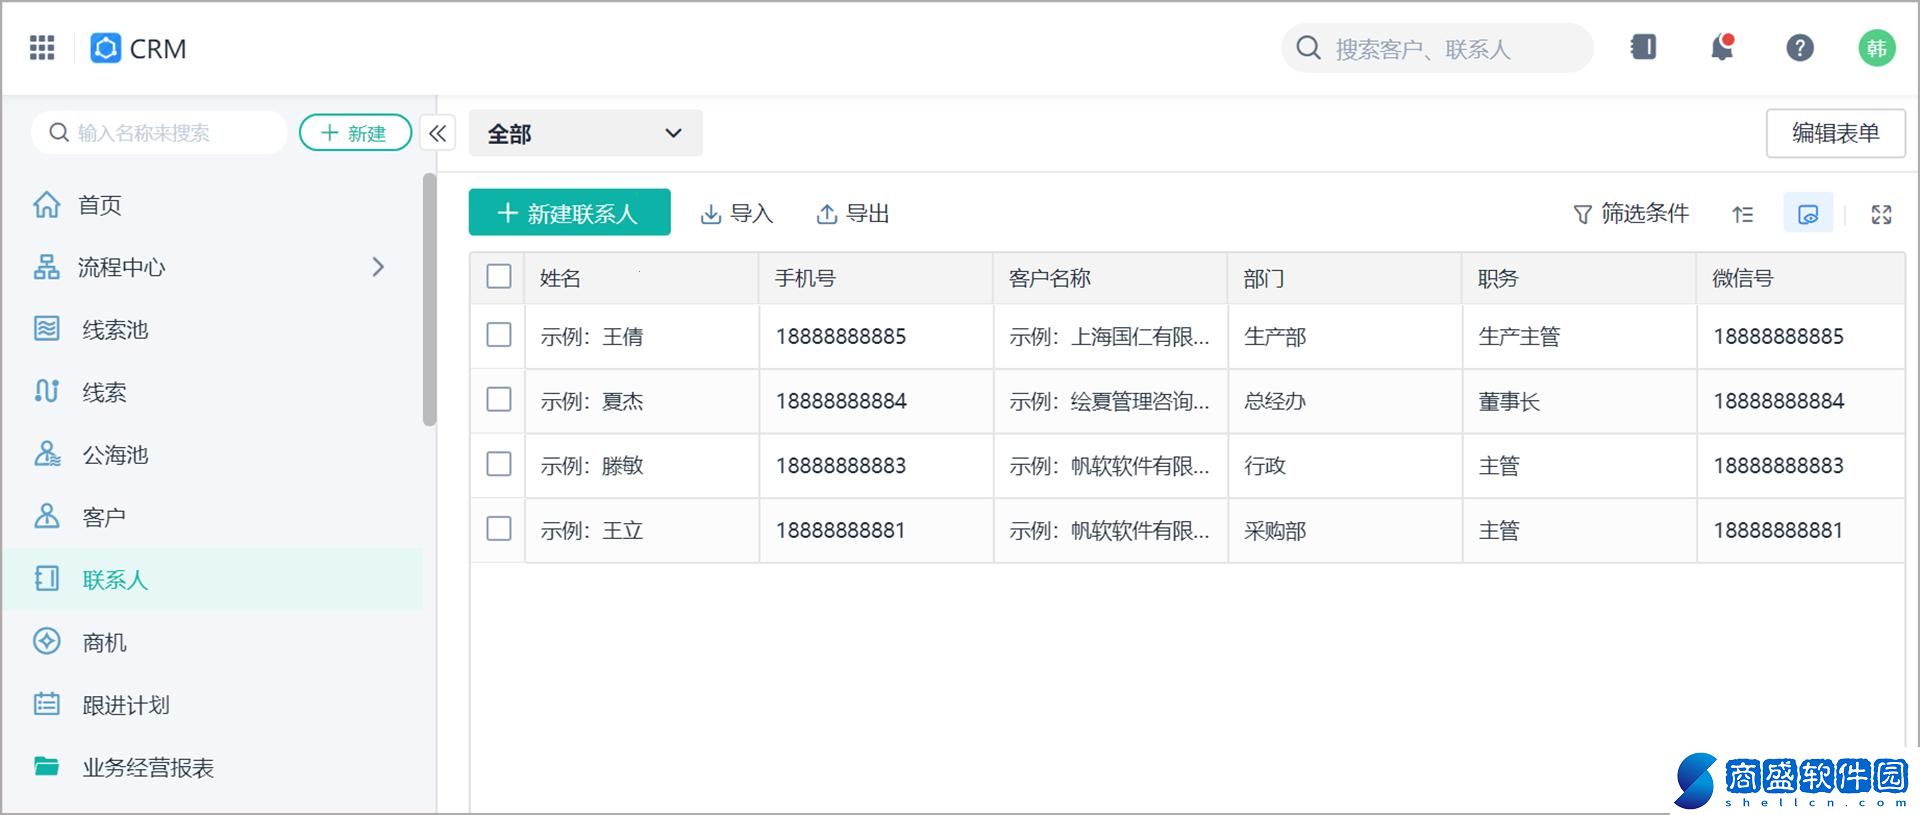
Task: Click the 线索池 sidebar icon
Action: pyautogui.click(x=47, y=329)
